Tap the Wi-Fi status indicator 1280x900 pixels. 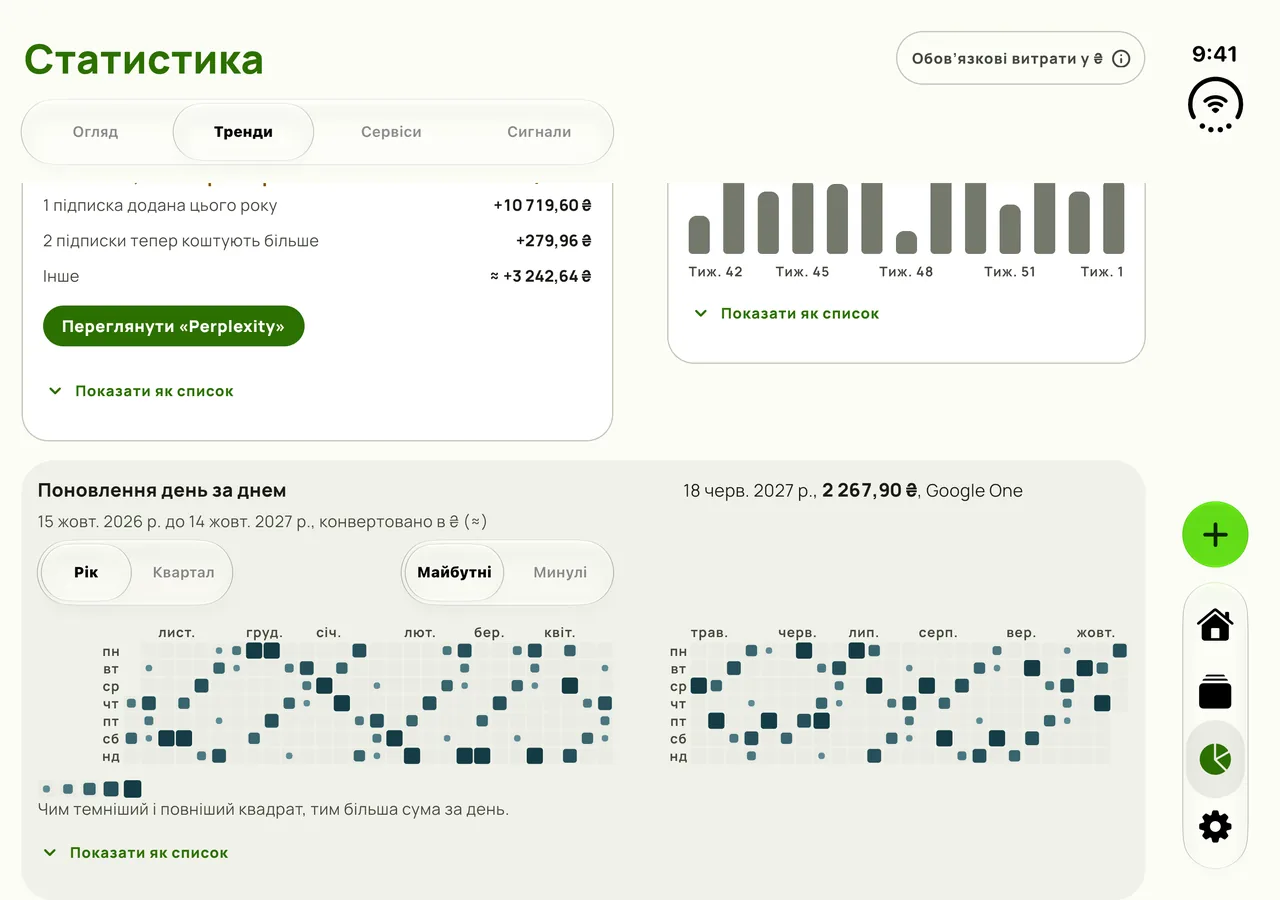(1215, 105)
